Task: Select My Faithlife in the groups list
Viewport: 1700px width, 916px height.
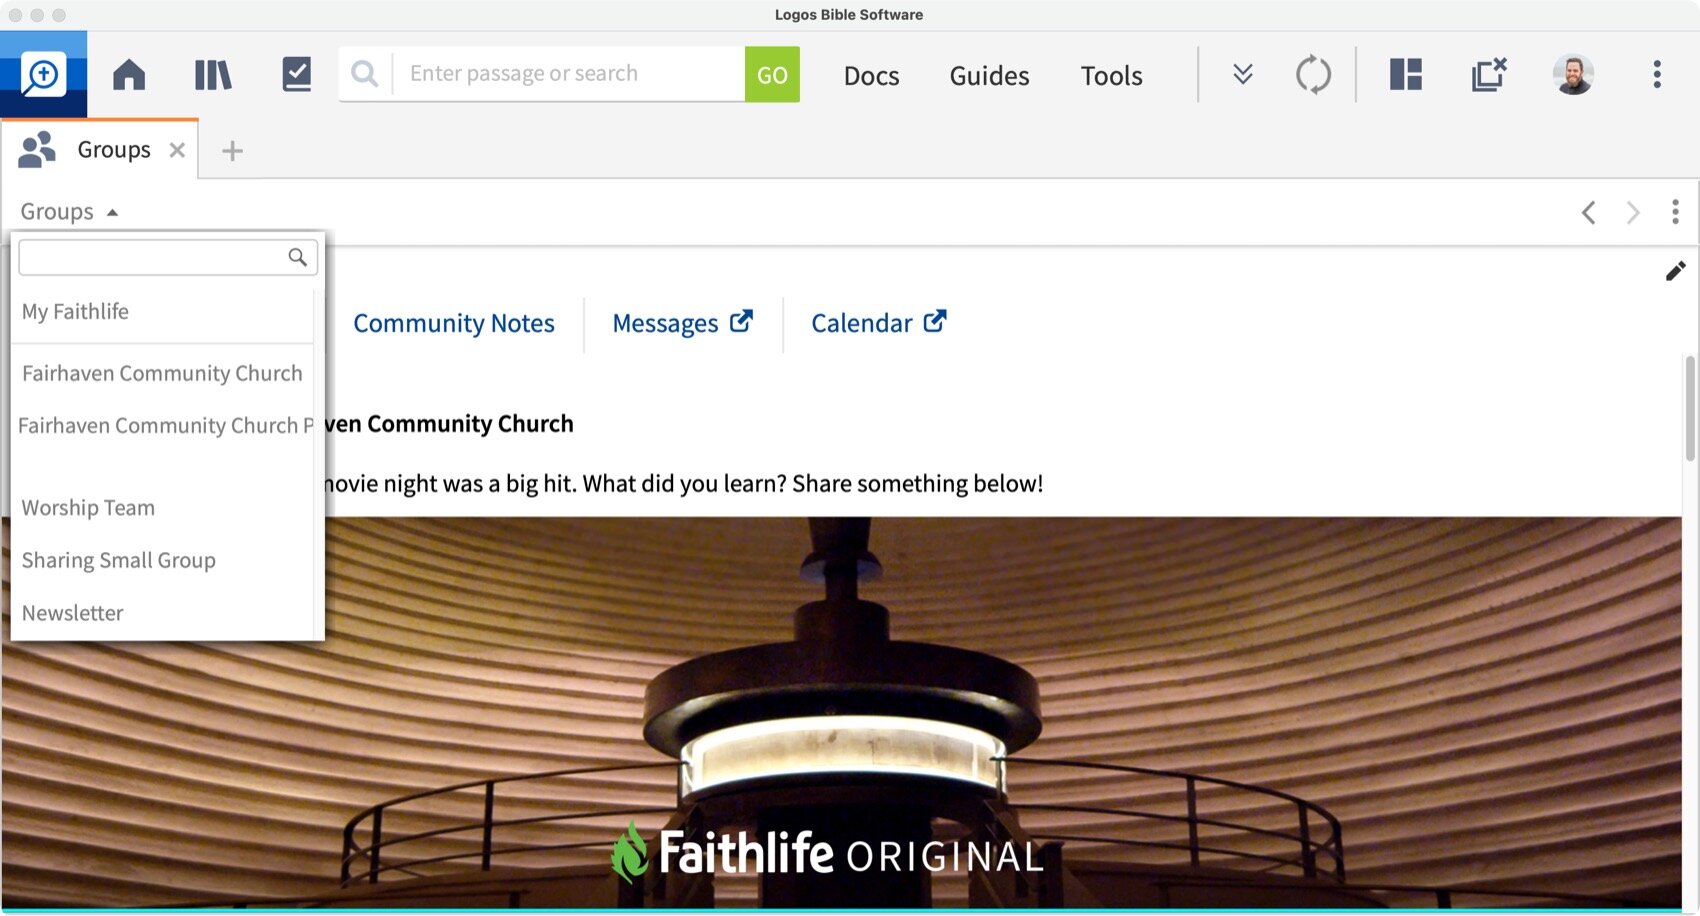Action: (75, 311)
